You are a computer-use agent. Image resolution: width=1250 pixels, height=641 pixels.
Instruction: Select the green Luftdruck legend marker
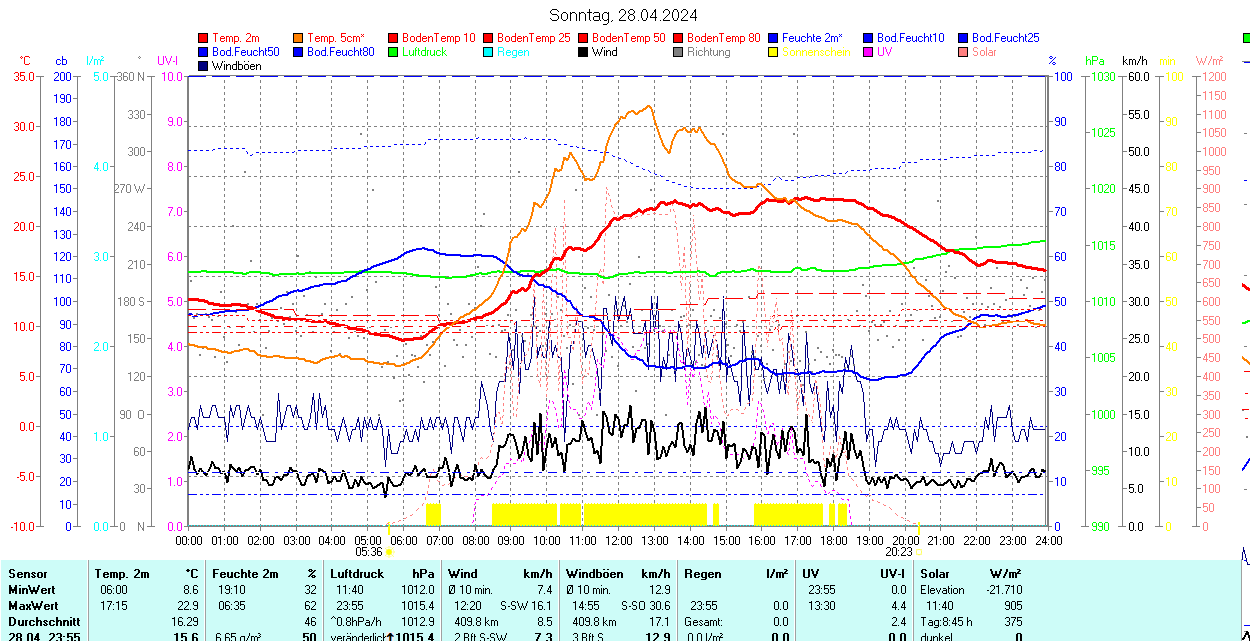tap(394, 52)
